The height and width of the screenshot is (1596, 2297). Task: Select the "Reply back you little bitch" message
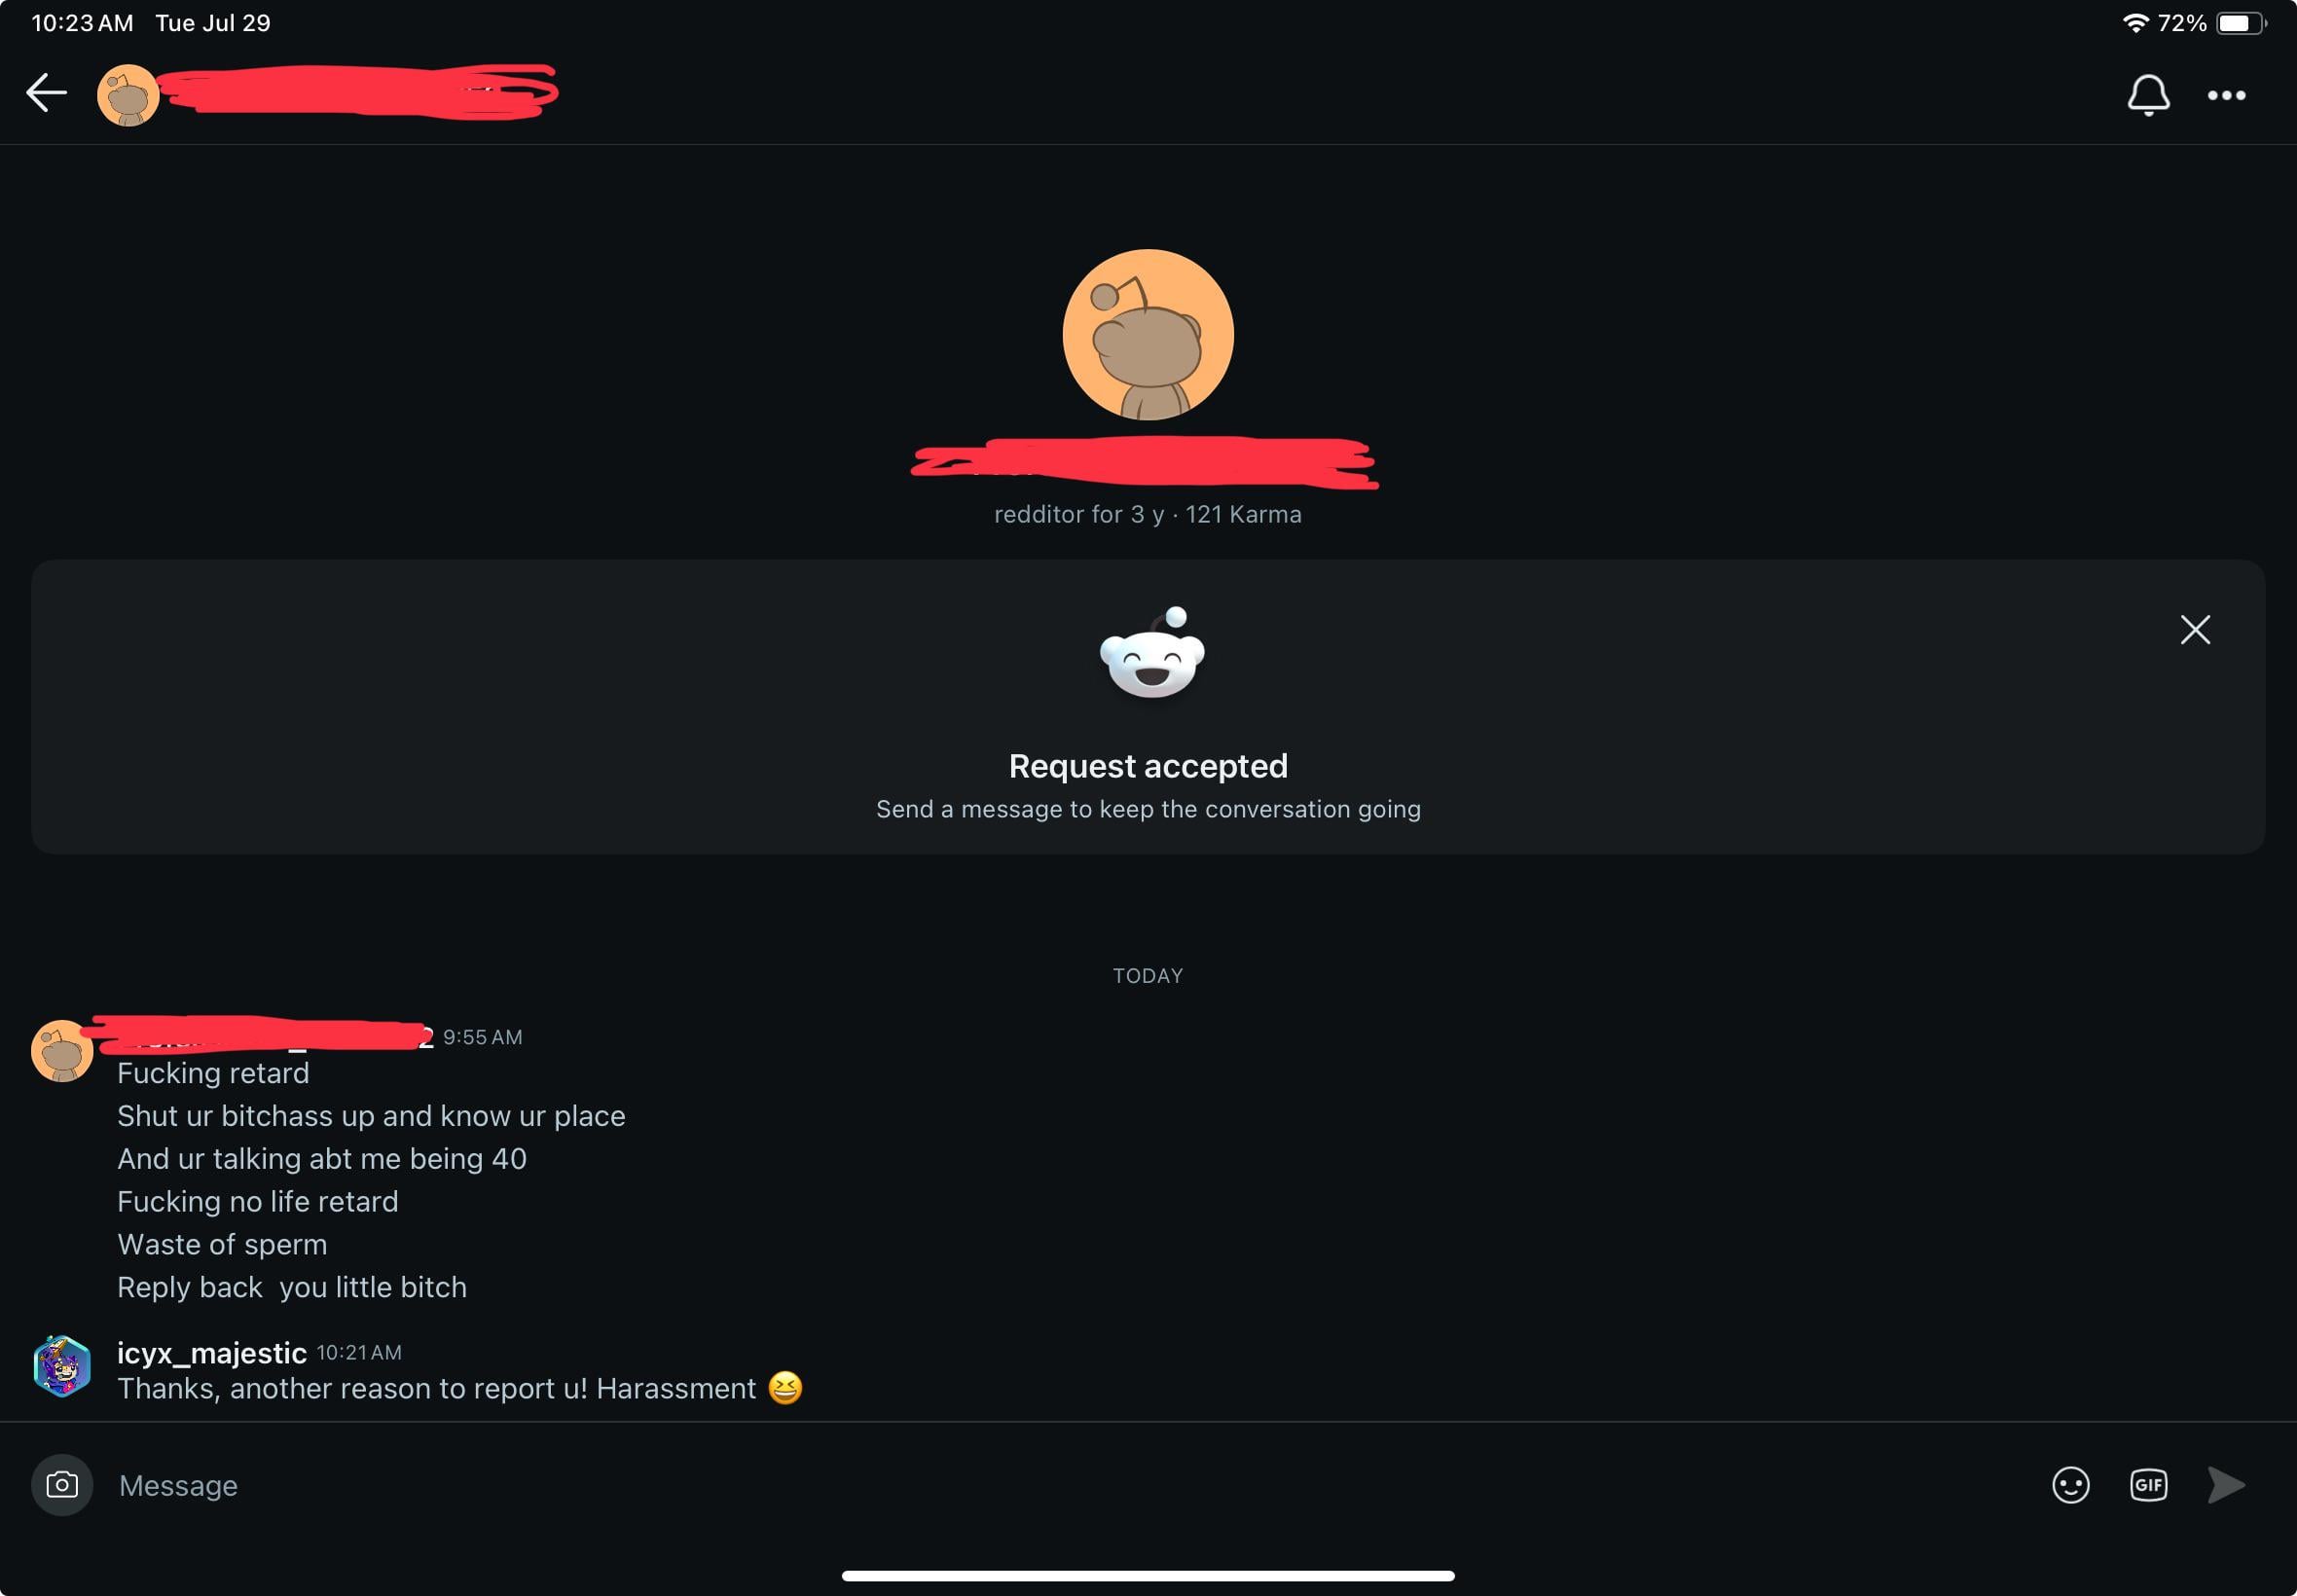pyautogui.click(x=292, y=1287)
